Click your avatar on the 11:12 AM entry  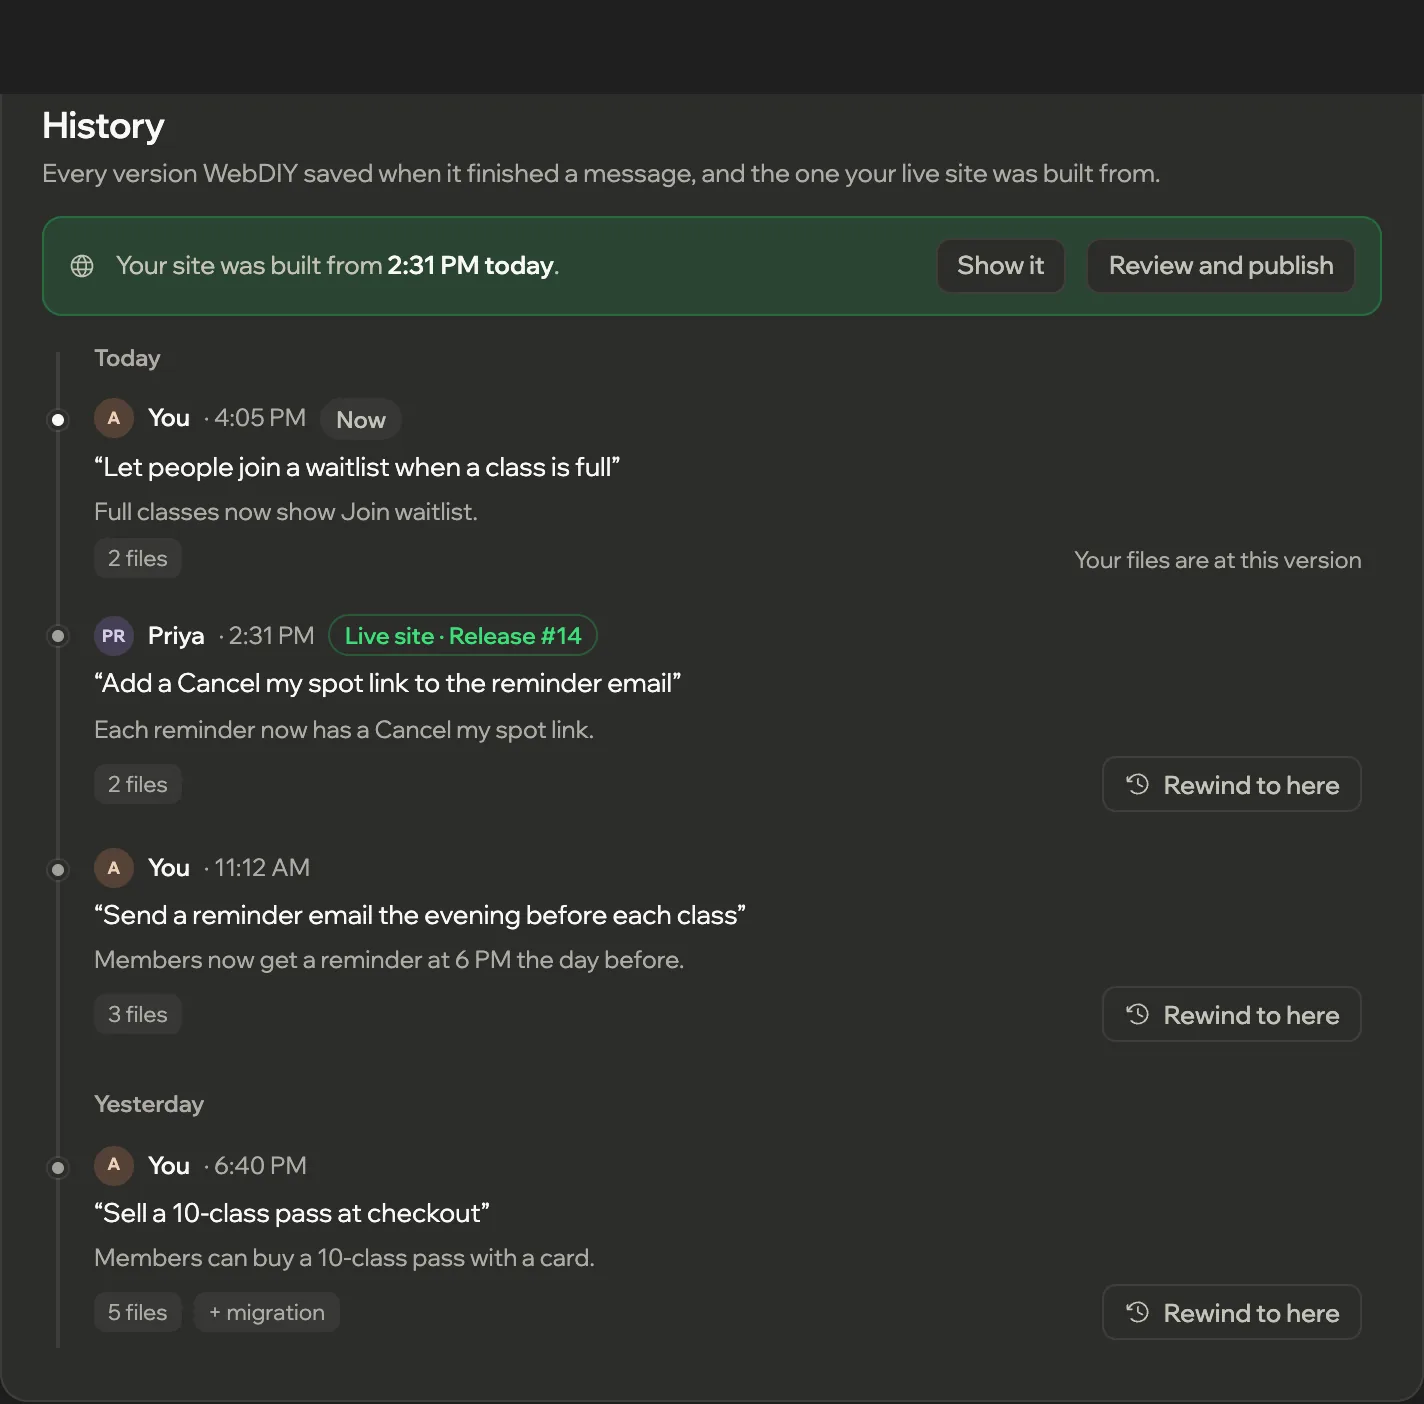point(114,868)
